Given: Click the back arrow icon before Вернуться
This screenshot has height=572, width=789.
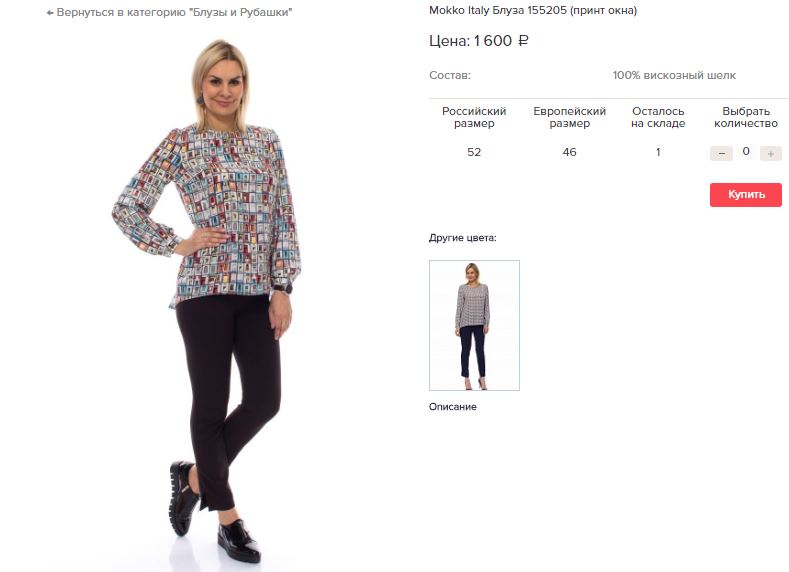Looking at the screenshot, I should (x=50, y=13).
